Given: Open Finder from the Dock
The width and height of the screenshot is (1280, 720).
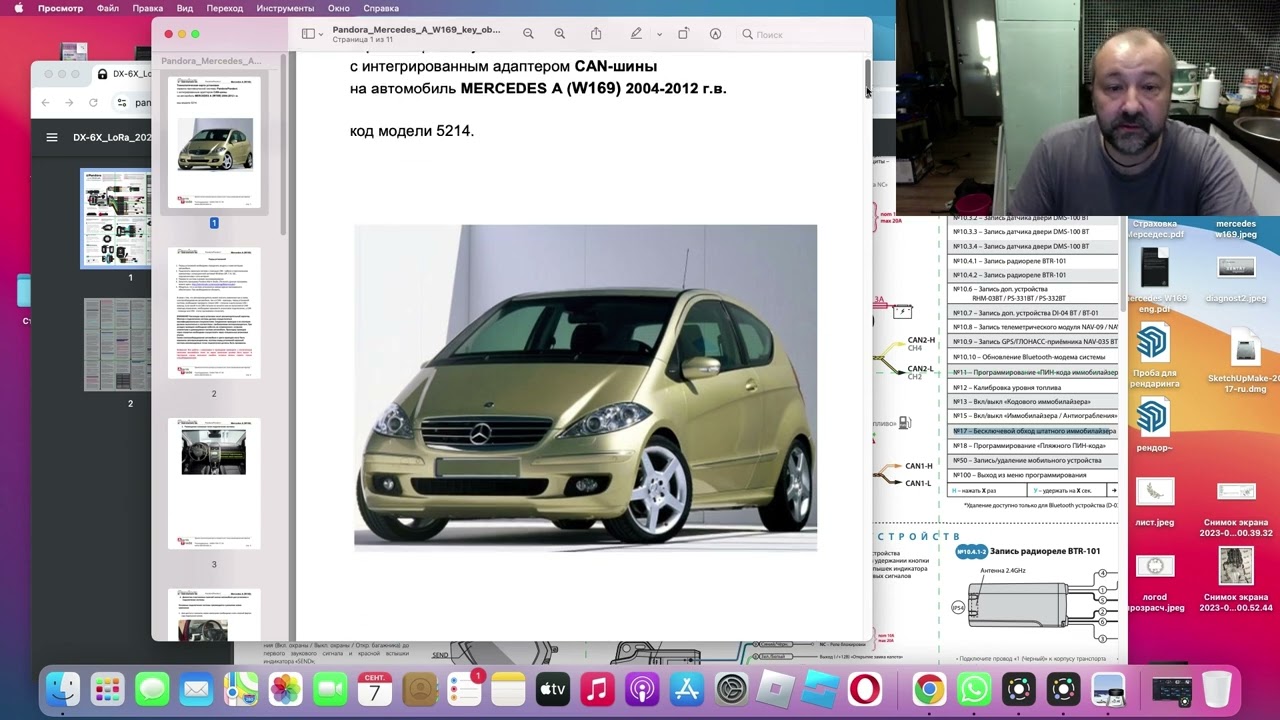Looking at the screenshot, I should coord(63,689).
